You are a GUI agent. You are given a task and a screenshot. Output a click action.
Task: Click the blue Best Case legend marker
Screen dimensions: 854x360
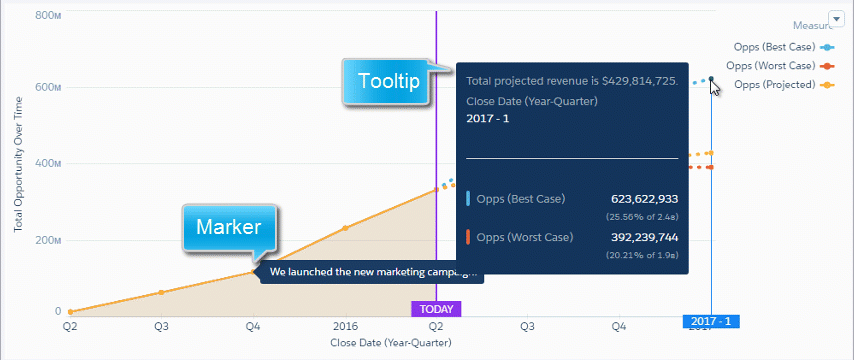tap(827, 47)
